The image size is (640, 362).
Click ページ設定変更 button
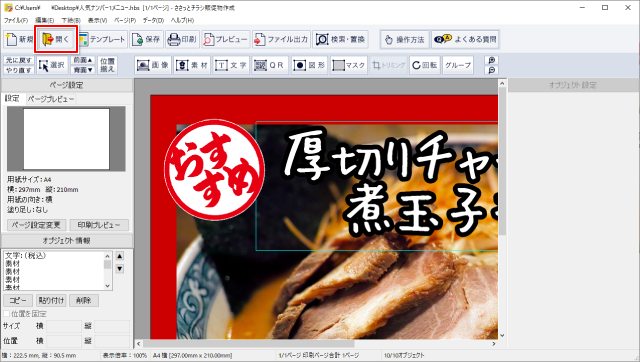click(x=37, y=225)
